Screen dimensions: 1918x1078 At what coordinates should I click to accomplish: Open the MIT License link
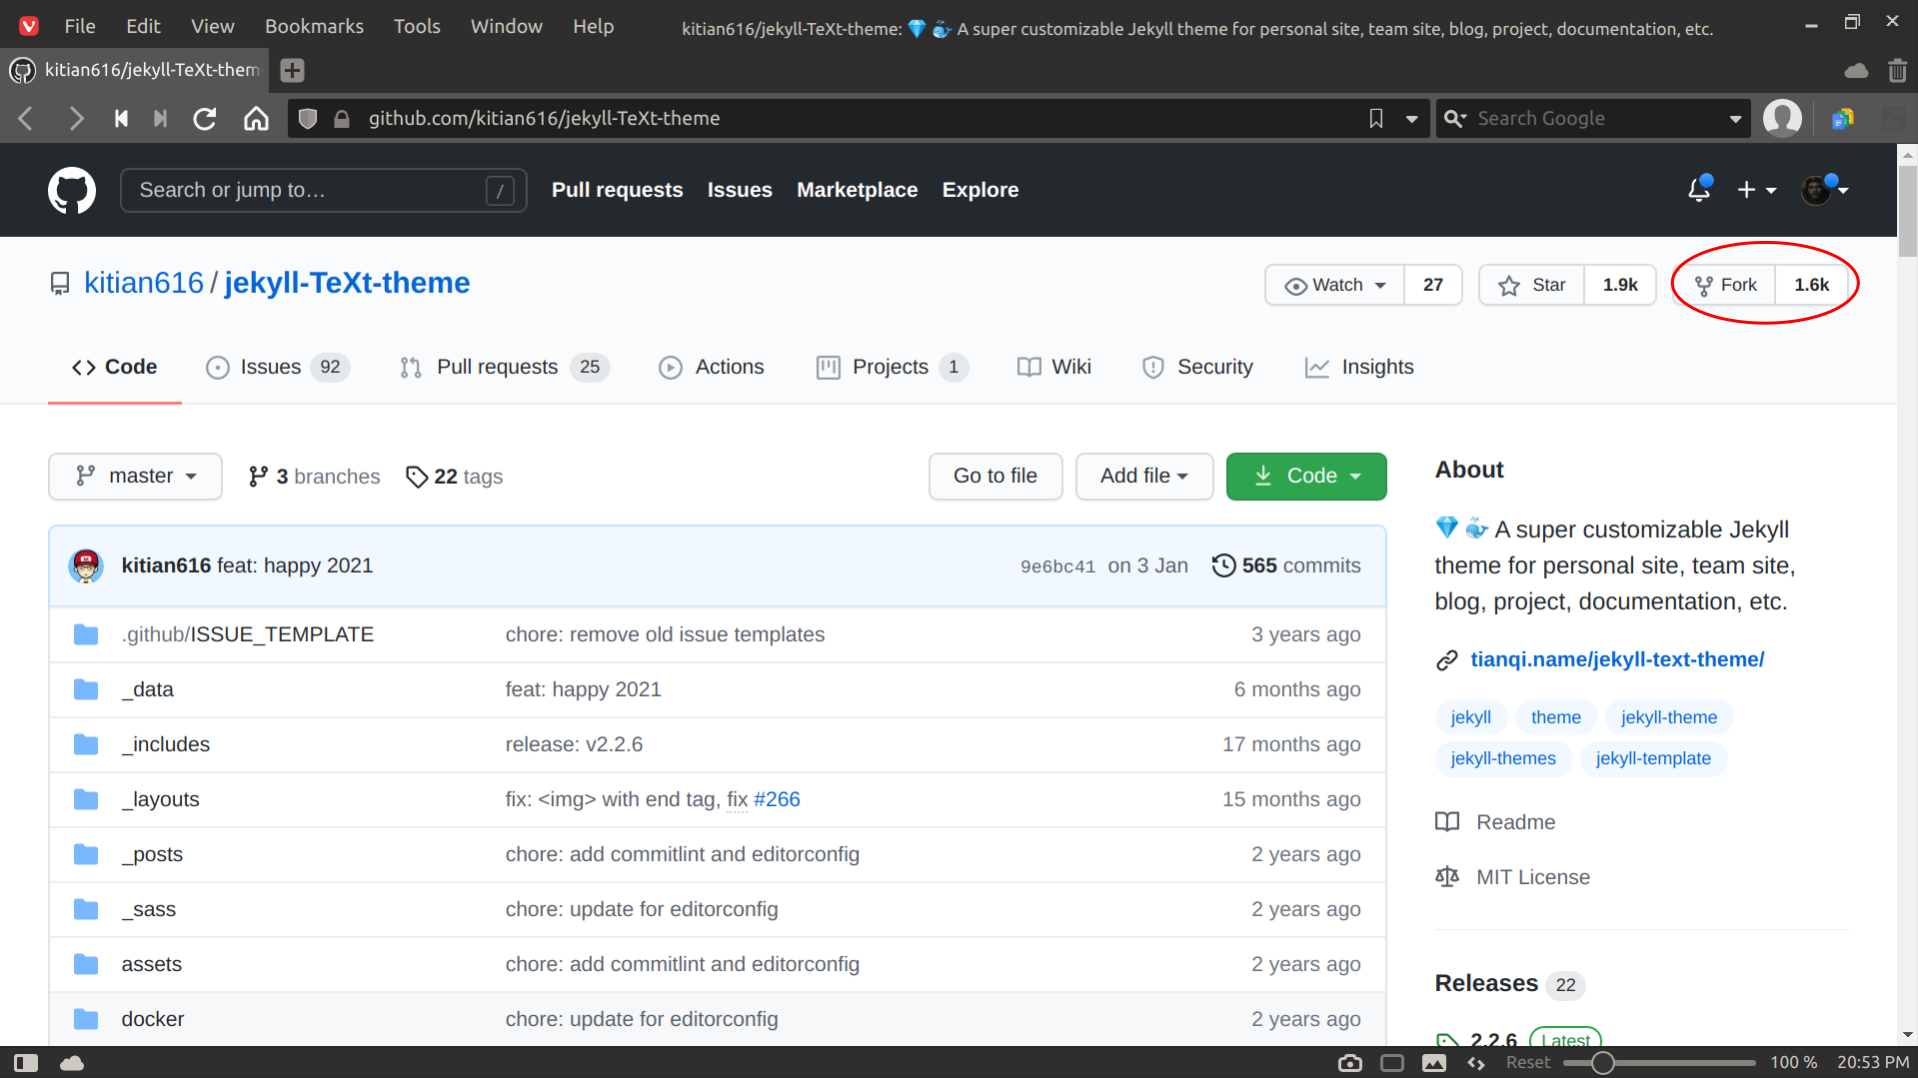[x=1533, y=877]
